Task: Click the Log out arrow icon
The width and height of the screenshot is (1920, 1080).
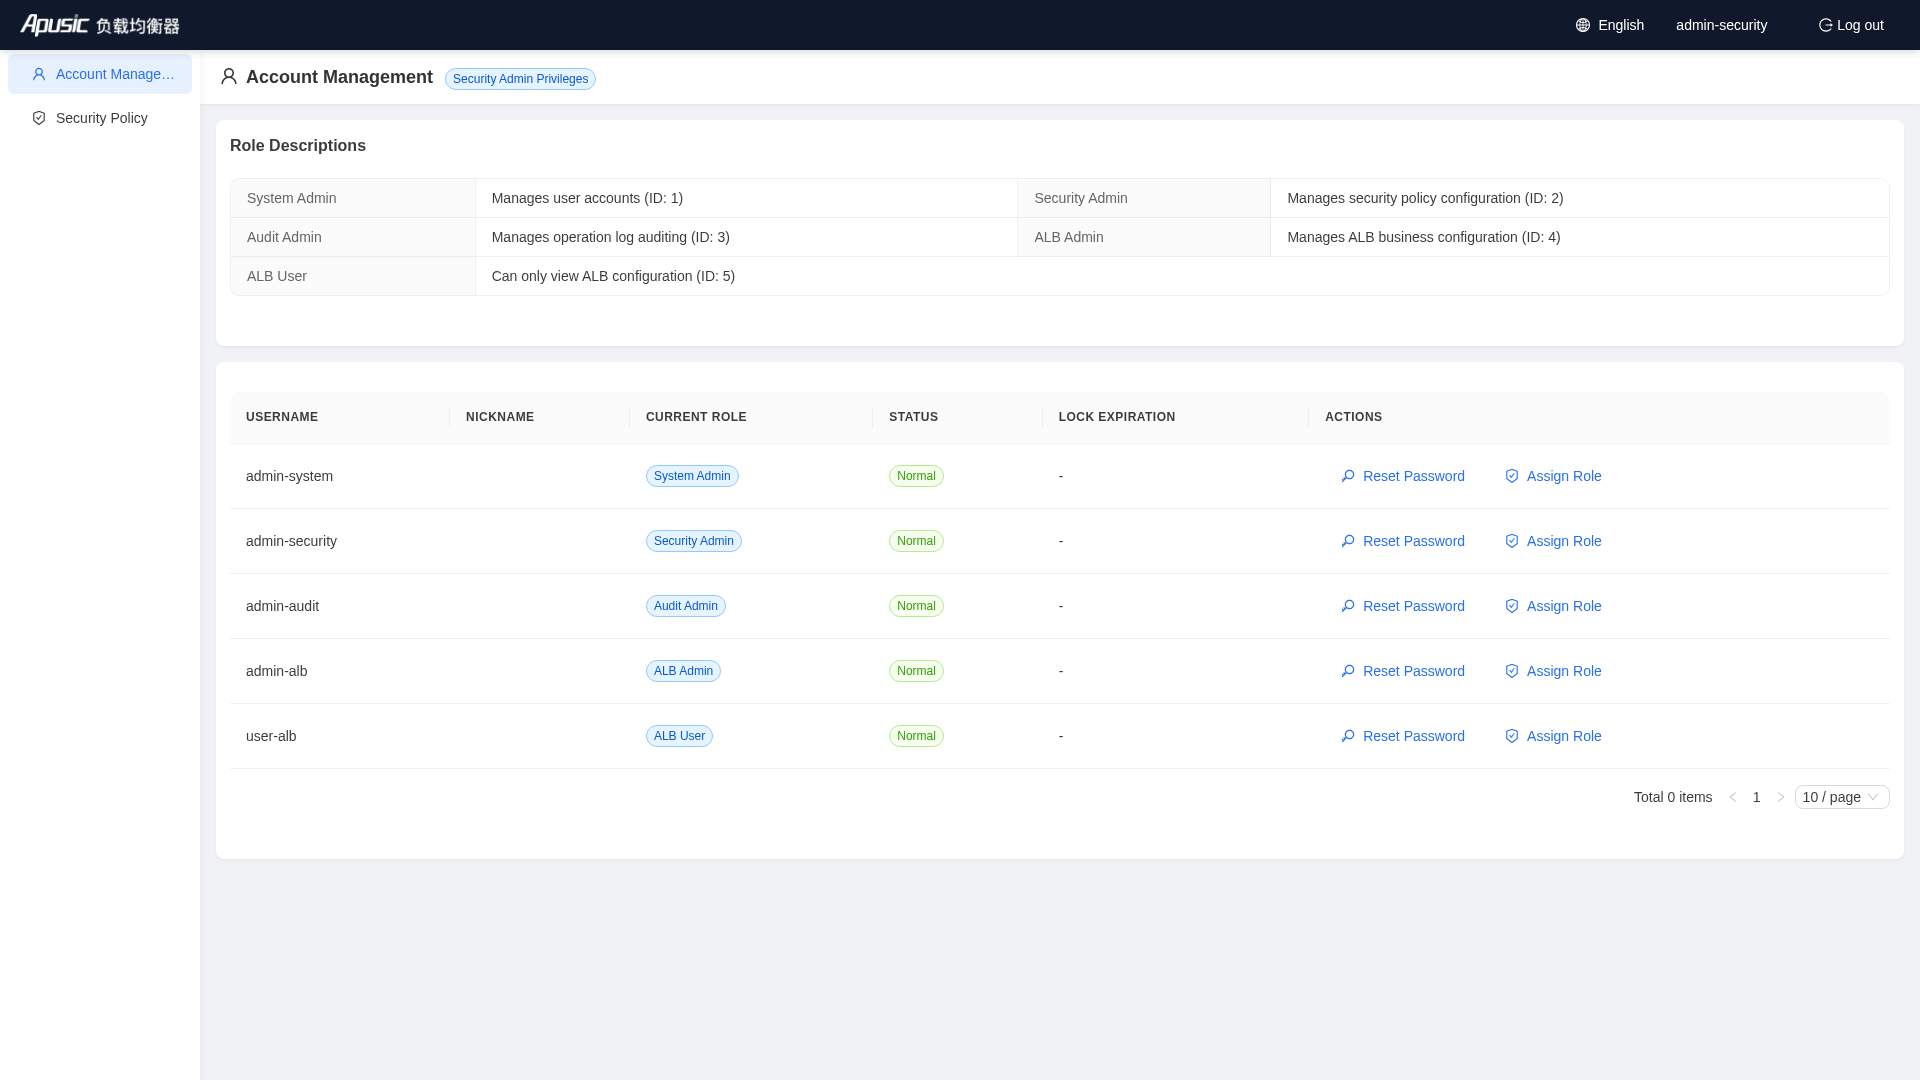Action: [1825, 25]
